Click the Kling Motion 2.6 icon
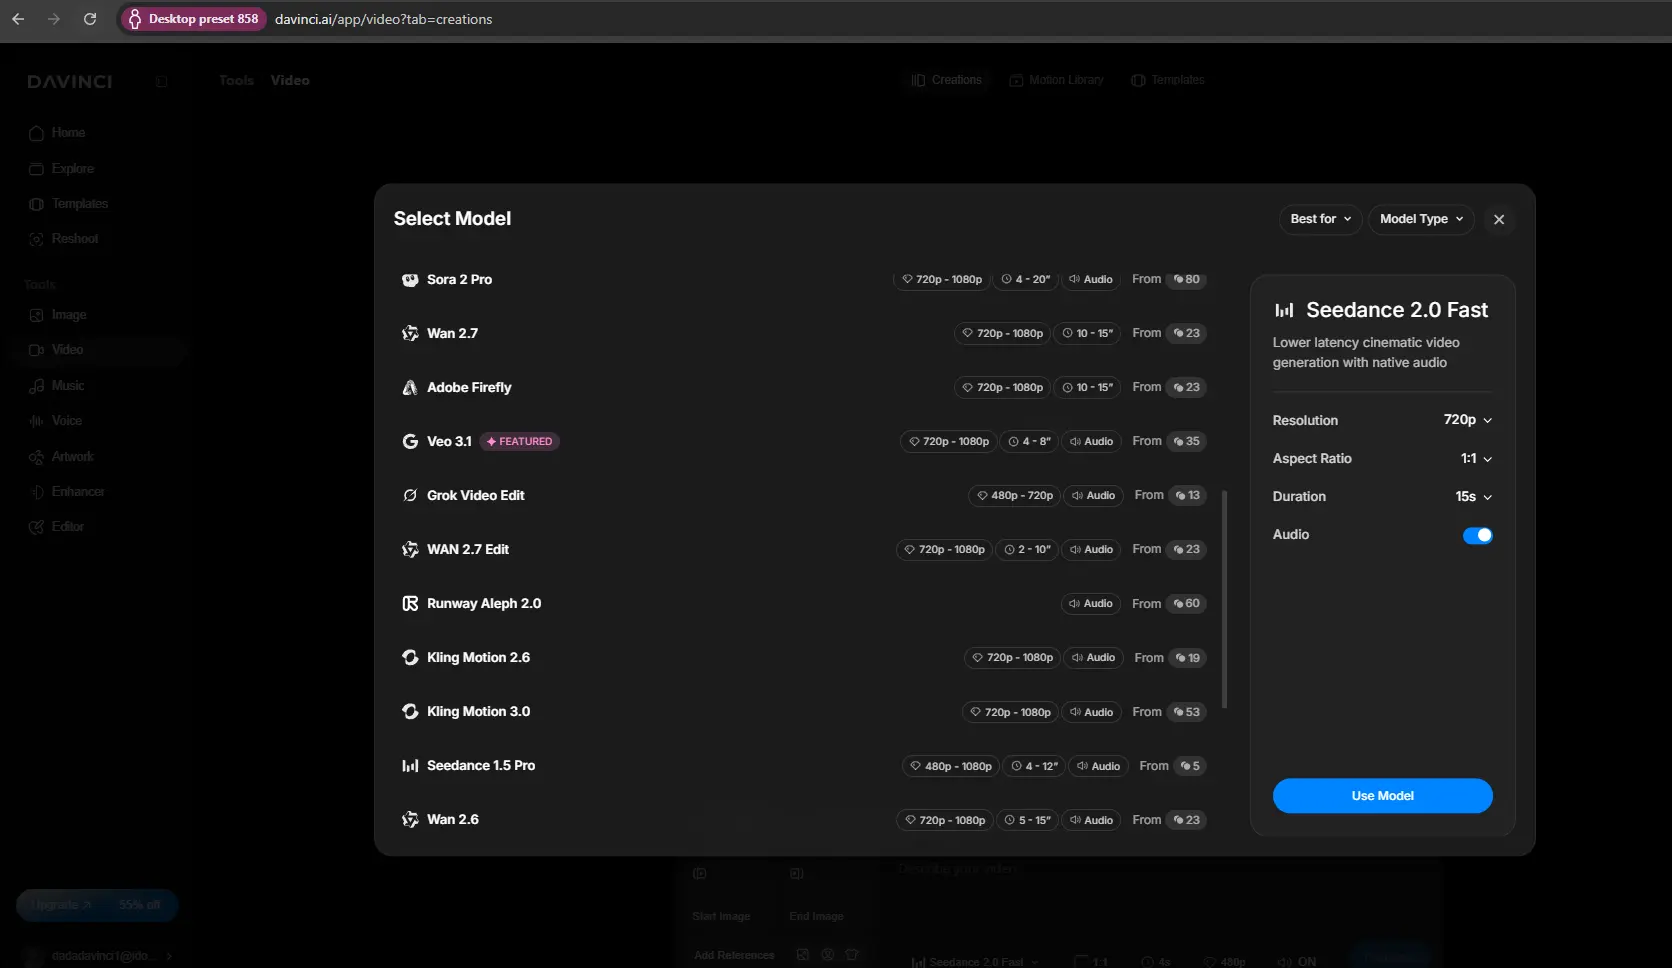The height and width of the screenshot is (968, 1672). click(x=410, y=658)
